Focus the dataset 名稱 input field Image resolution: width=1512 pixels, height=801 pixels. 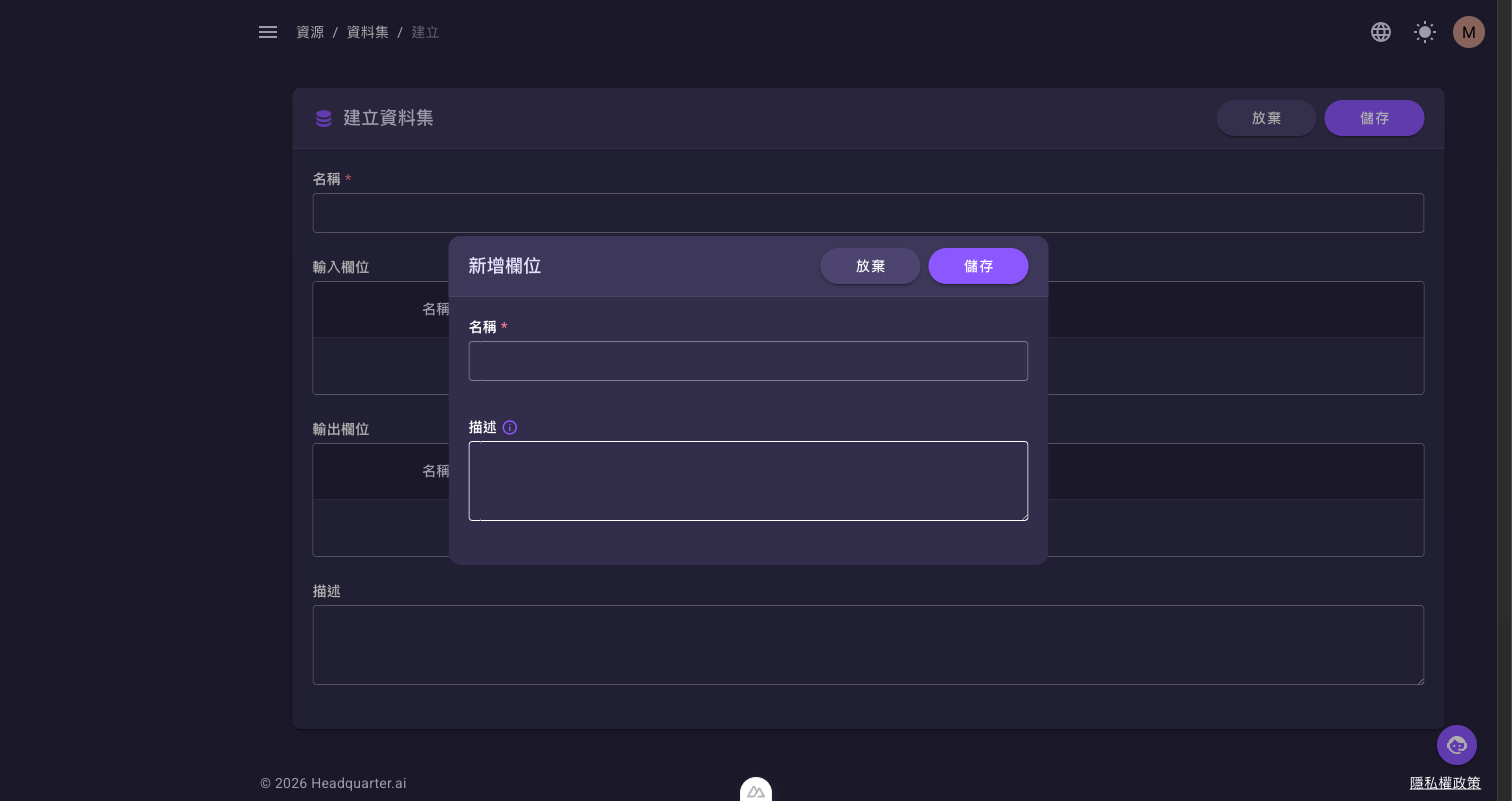868,213
